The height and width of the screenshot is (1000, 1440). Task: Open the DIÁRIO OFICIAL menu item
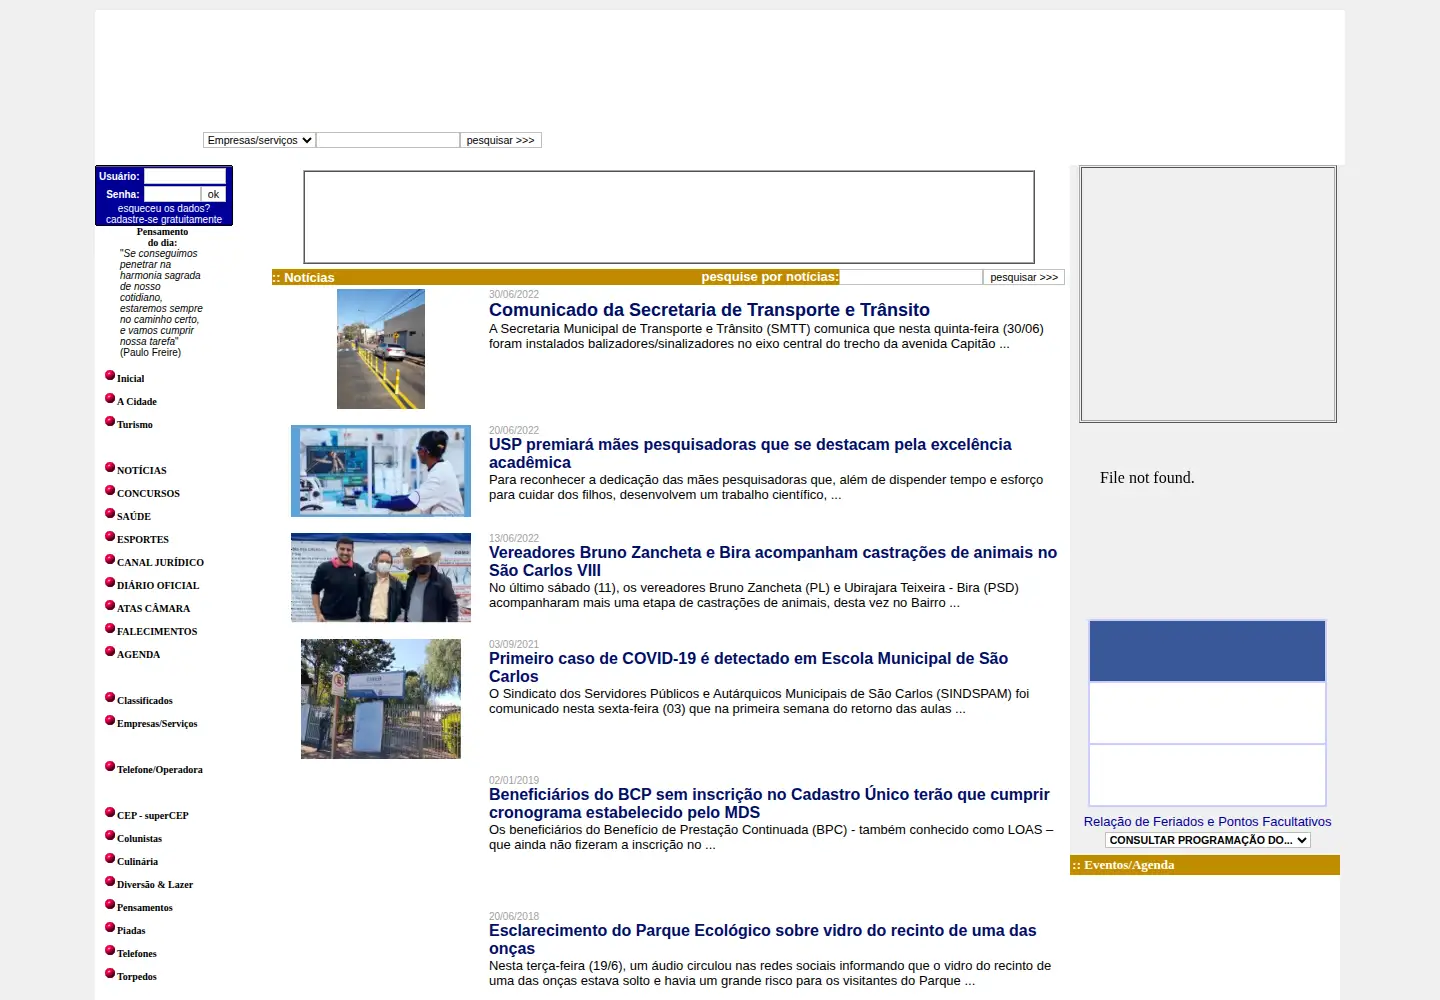pyautogui.click(x=158, y=586)
